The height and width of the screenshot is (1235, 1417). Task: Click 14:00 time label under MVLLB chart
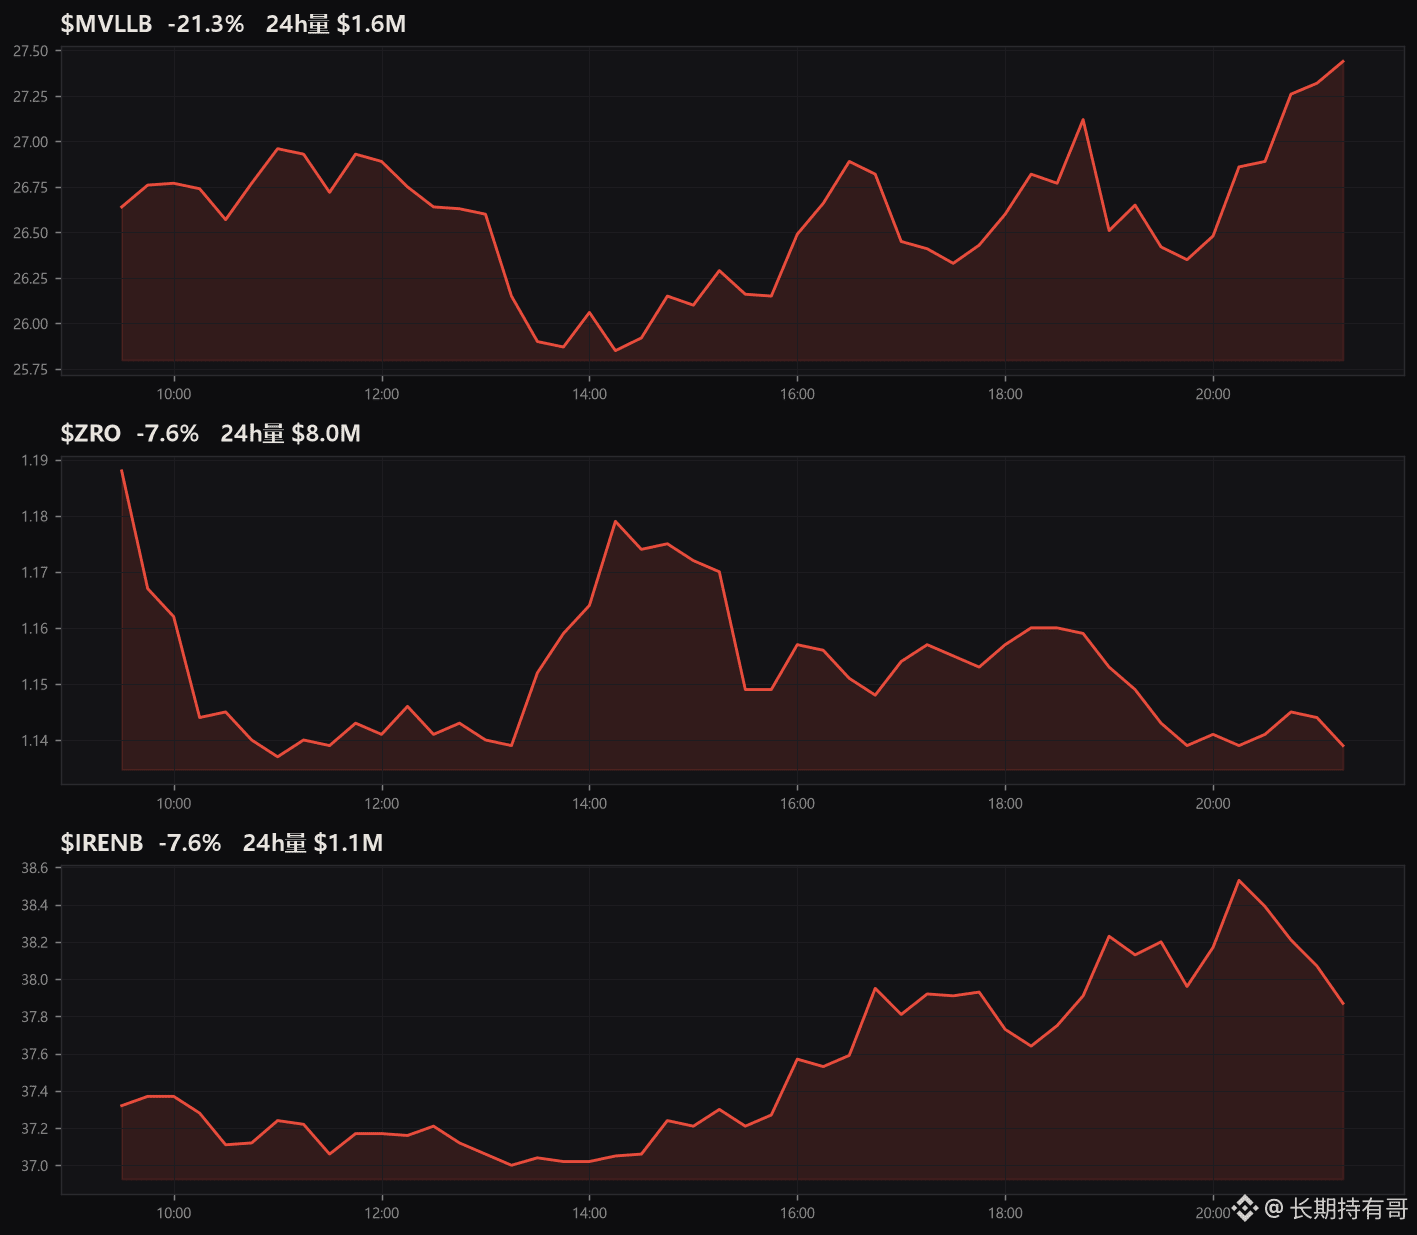tap(590, 394)
